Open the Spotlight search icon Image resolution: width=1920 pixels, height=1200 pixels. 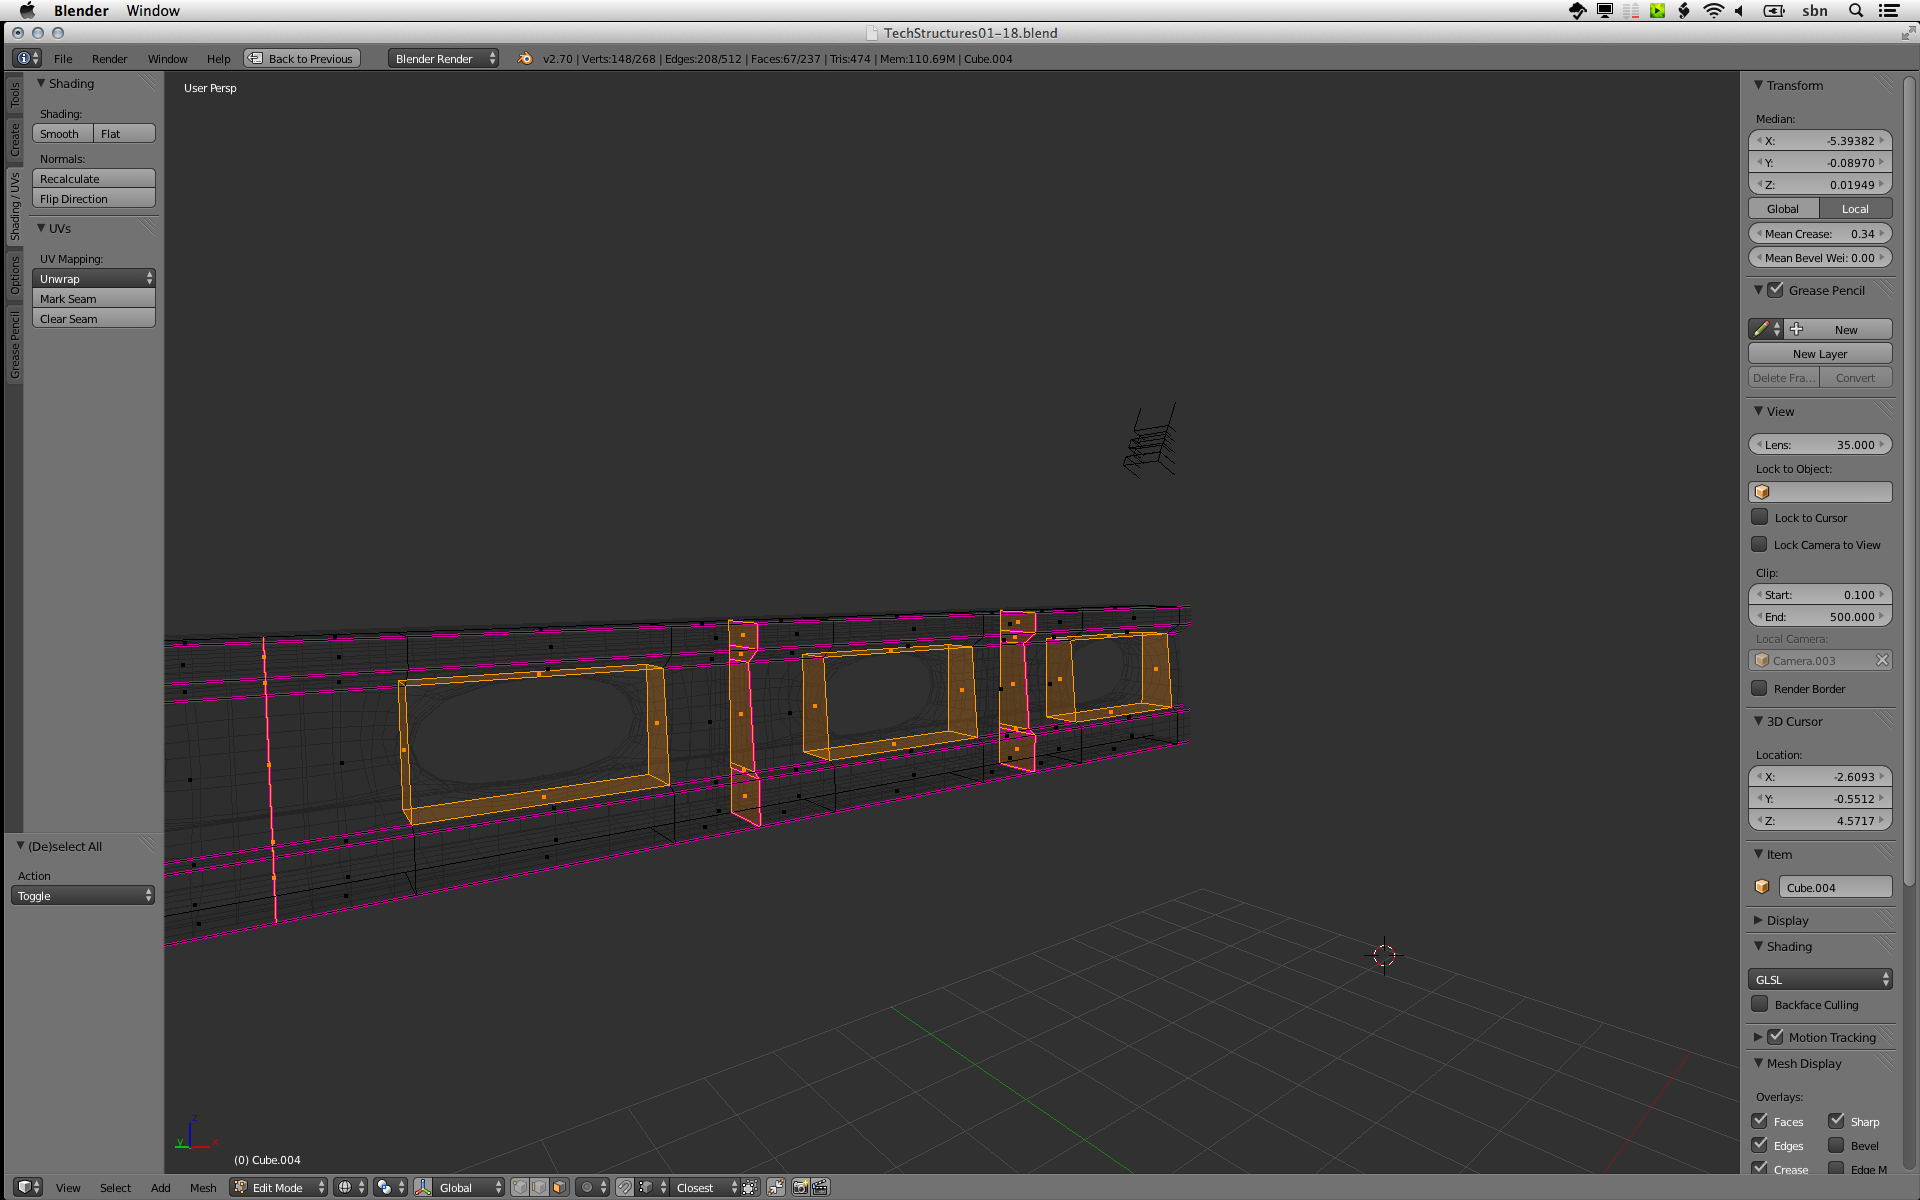point(1856,11)
